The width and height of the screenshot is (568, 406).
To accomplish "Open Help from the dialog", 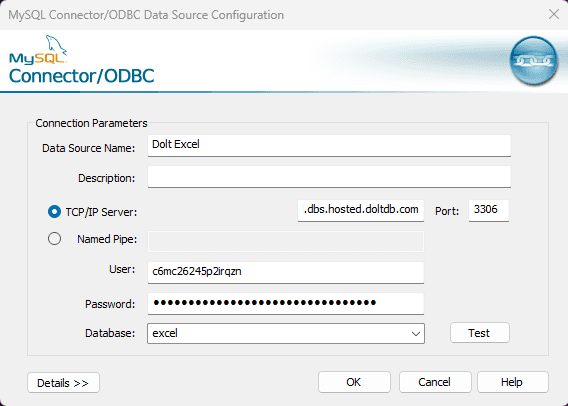I will point(513,382).
